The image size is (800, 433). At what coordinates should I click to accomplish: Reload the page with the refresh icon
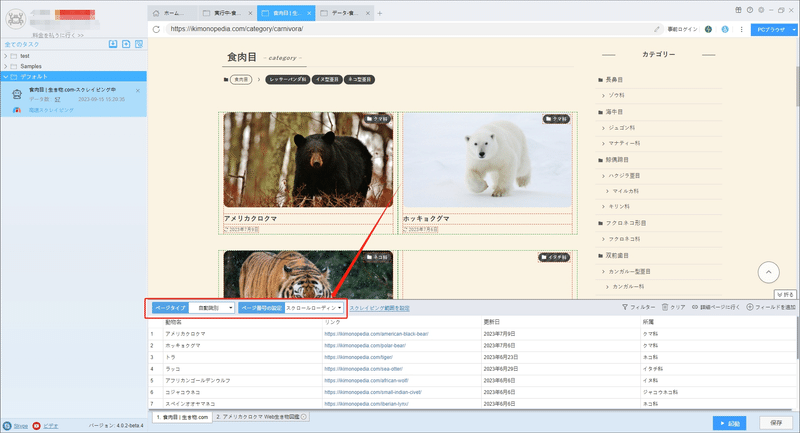pyautogui.click(x=156, y=29)
